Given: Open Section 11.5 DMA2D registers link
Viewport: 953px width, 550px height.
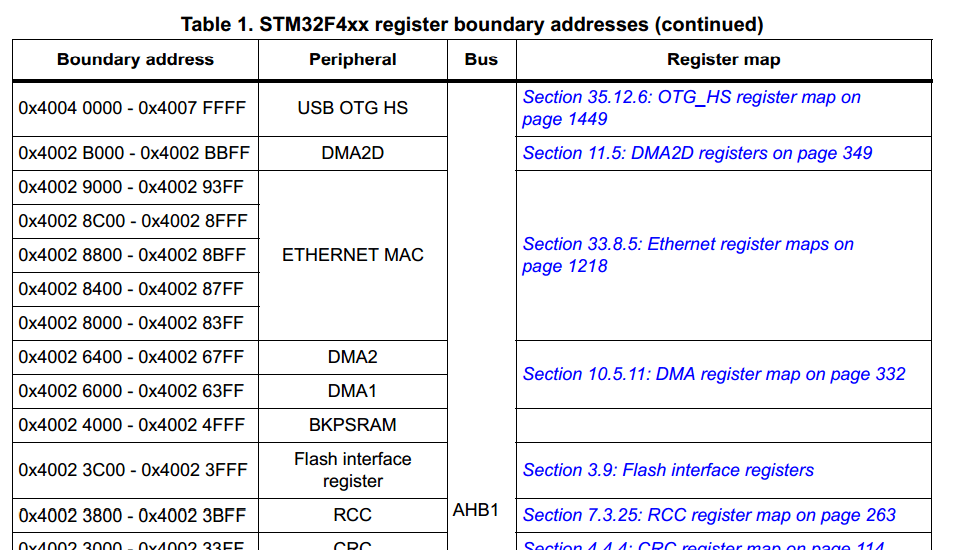Looking at the screenshot, I should coord(697,153).
